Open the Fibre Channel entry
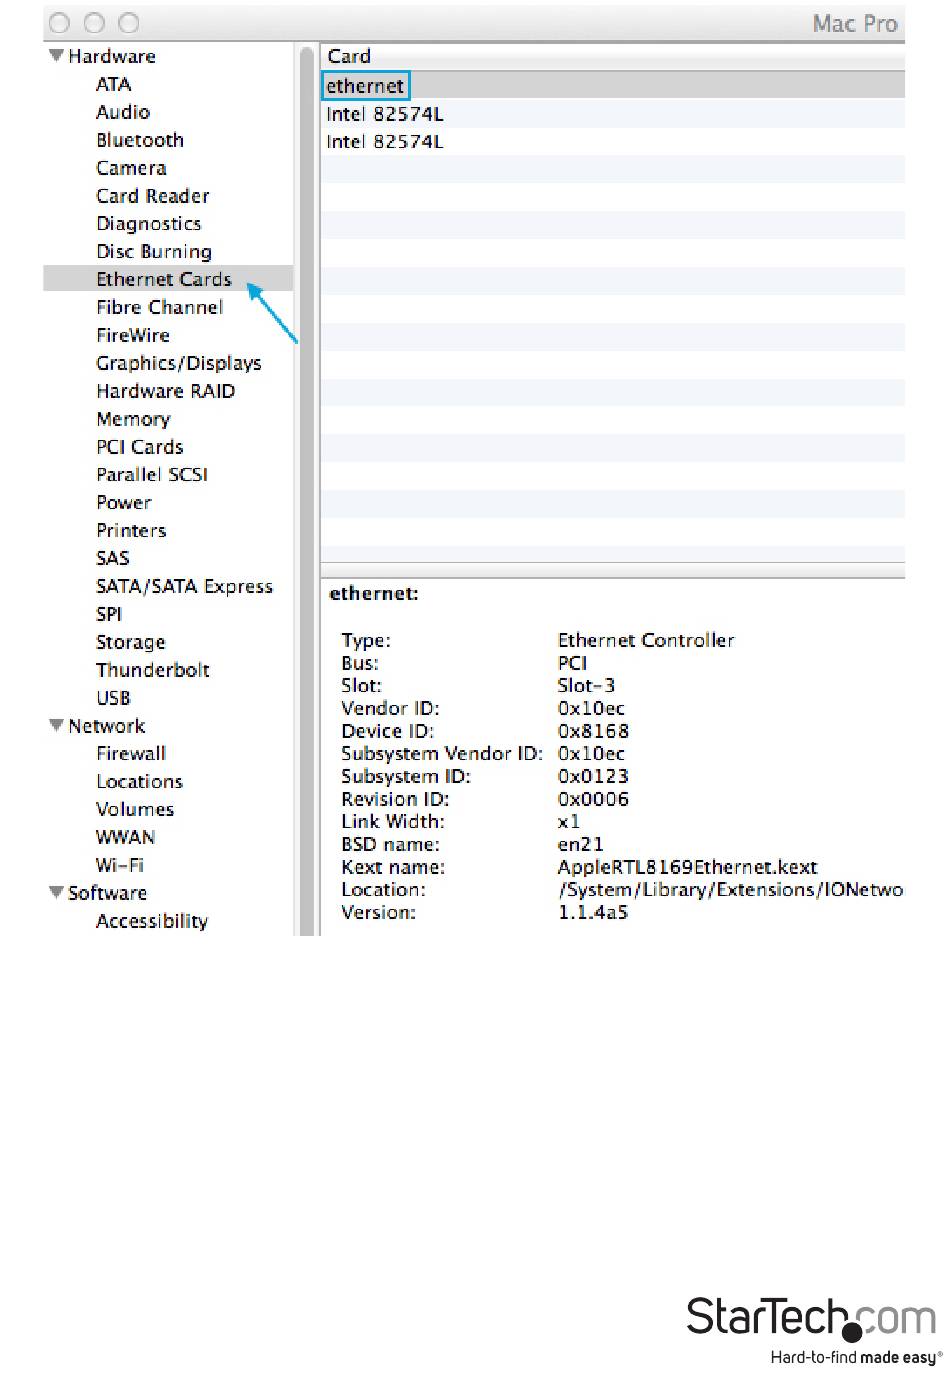The width and height of the screenshot is (950, 1373). (160, 307)
